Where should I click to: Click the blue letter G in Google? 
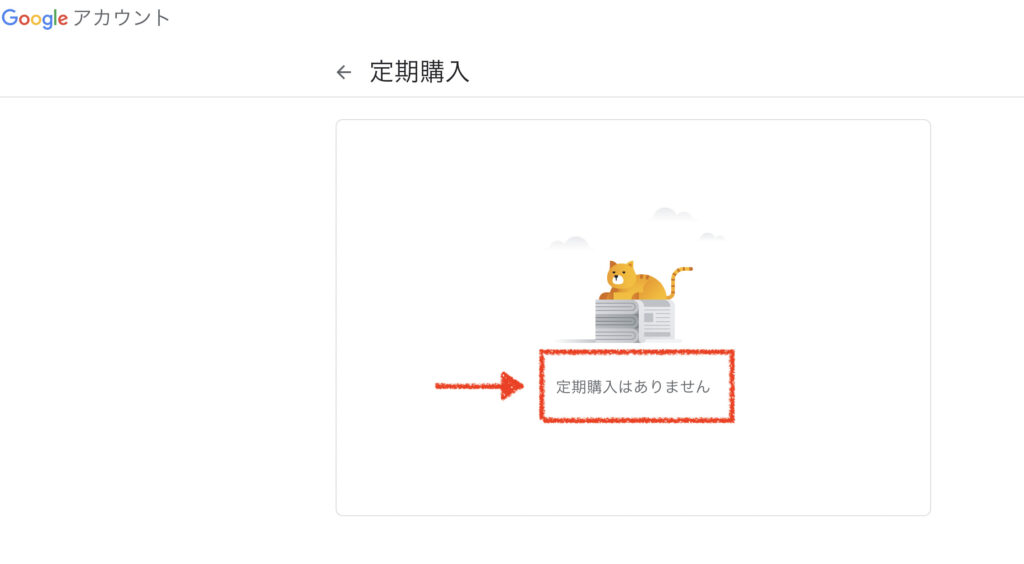[x=9, y=17]
